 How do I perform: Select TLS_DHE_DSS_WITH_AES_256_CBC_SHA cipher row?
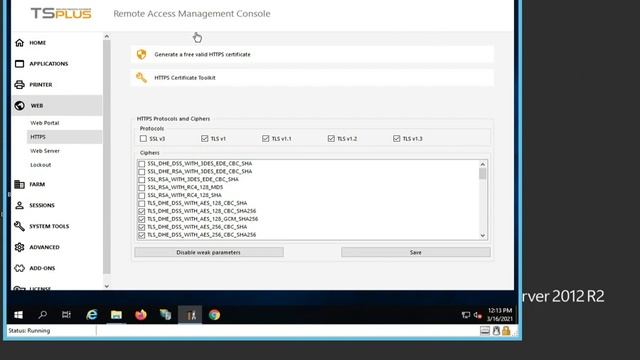pyautogui.click(x=197, y=227)
